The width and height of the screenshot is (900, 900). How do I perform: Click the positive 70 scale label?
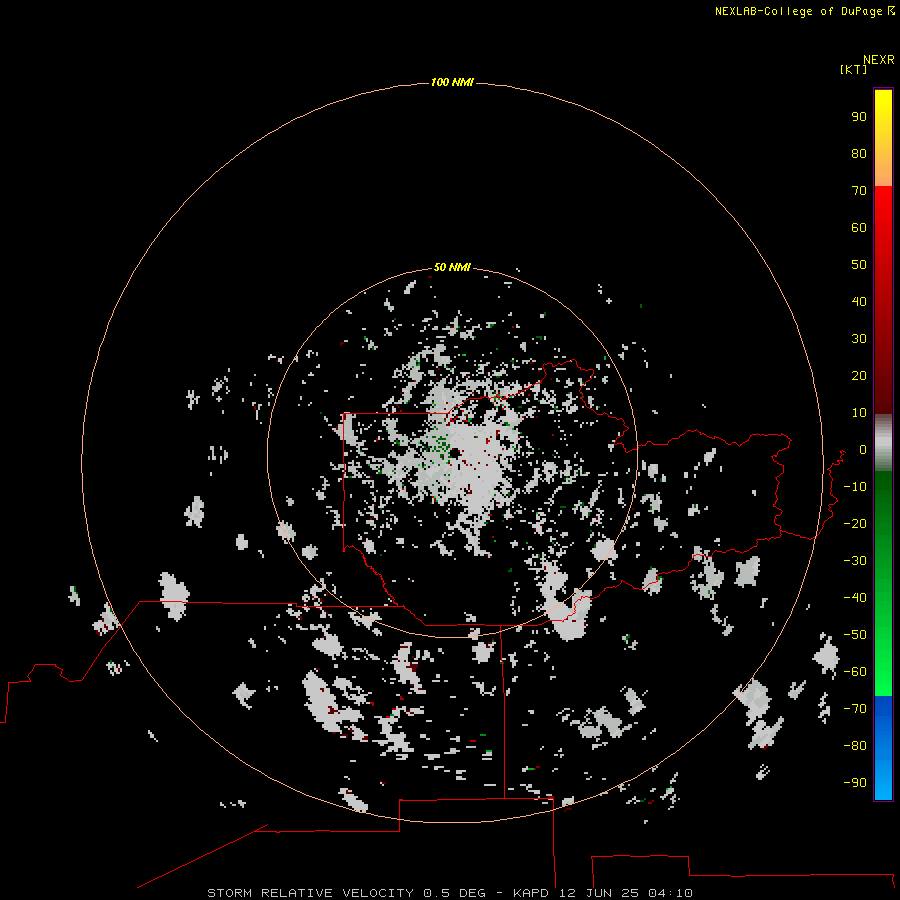pos(859,191)
